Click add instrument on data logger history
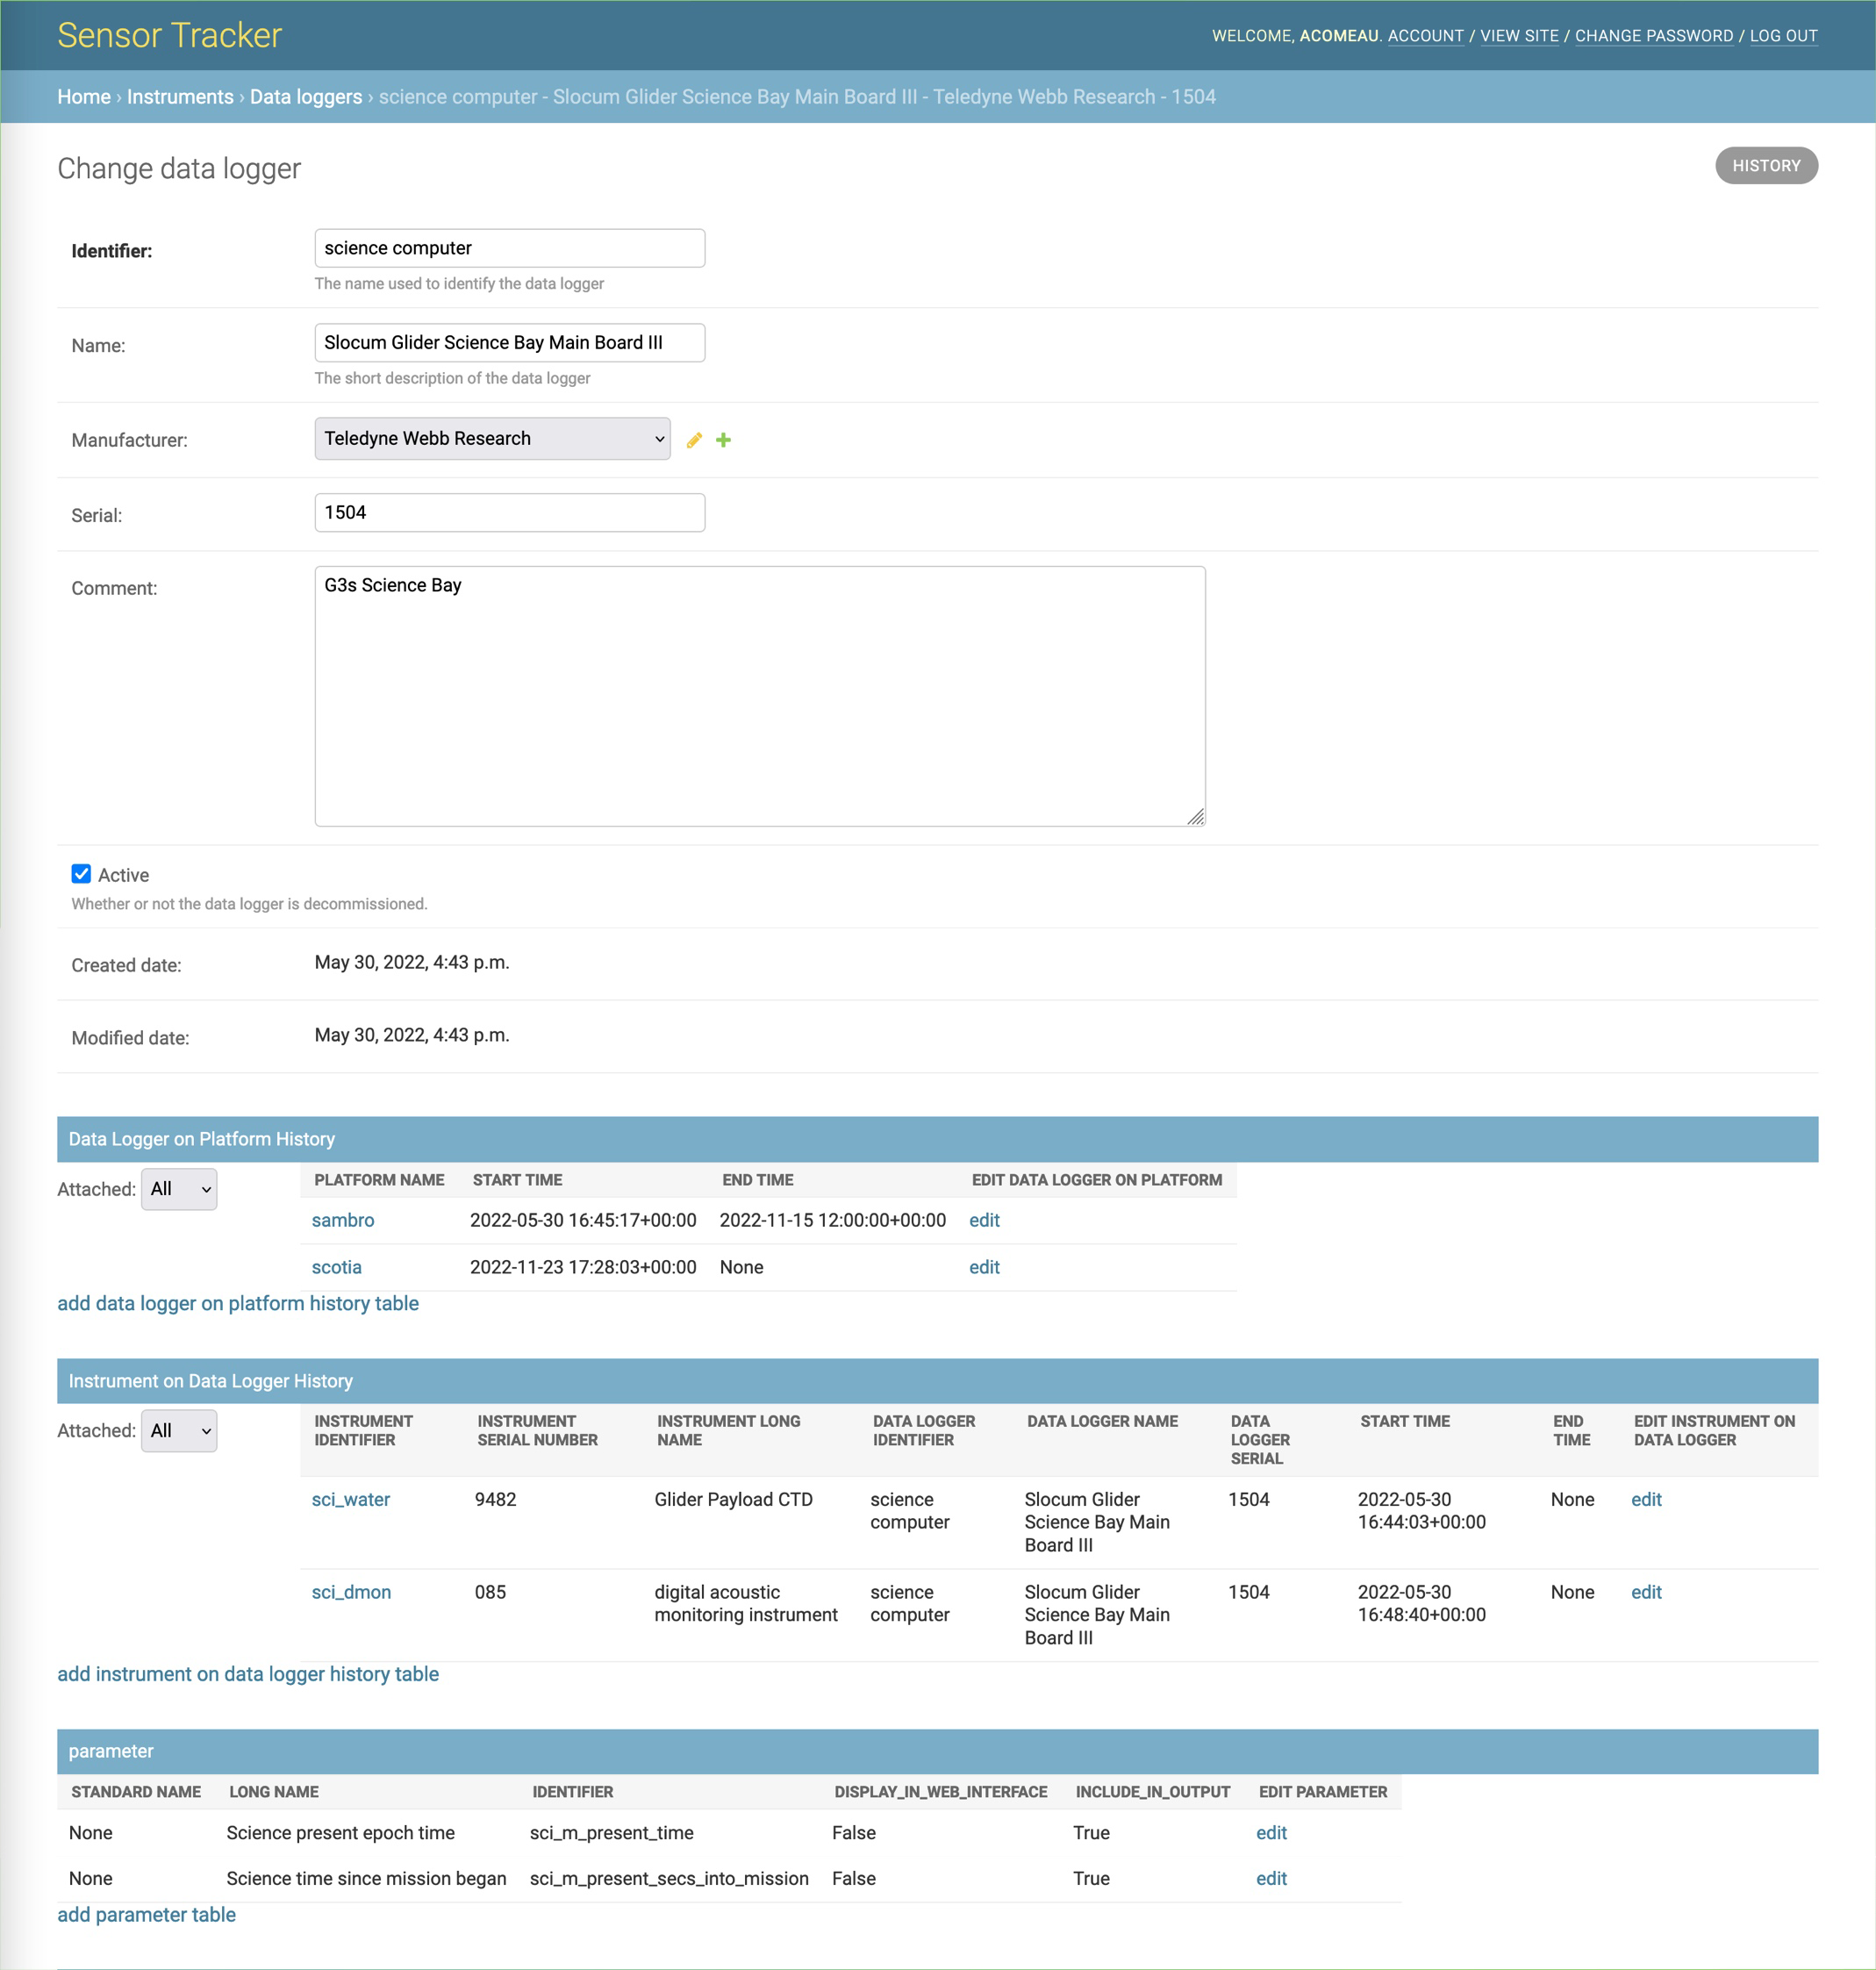This screenshot has width=1876, height=1970. tap(248, 1674)
